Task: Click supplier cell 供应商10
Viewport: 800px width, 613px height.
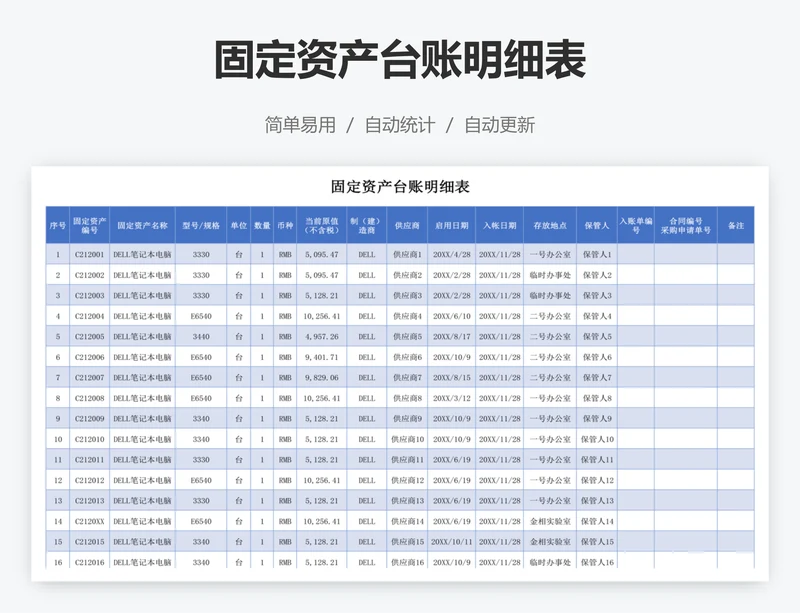Action: pos(407,439)
